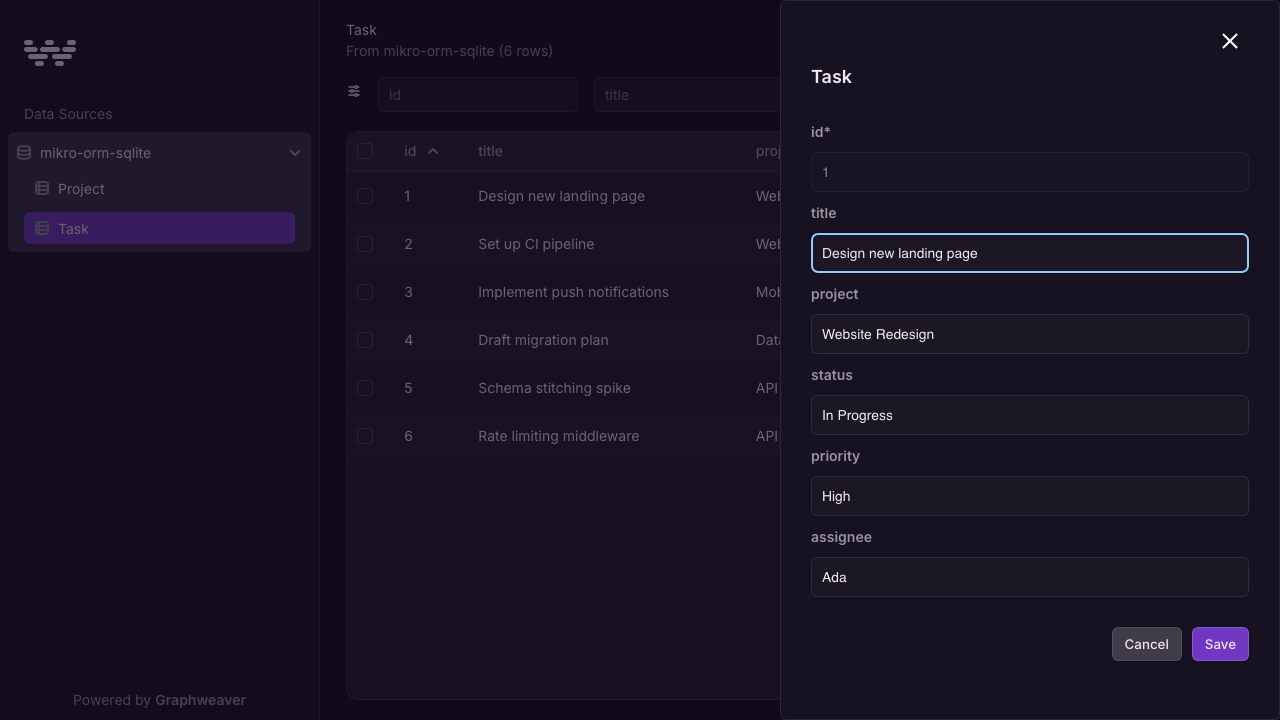Check the row for Design new landing page
This screenshot has height=720, width=1280.
(x=365, y=196)
